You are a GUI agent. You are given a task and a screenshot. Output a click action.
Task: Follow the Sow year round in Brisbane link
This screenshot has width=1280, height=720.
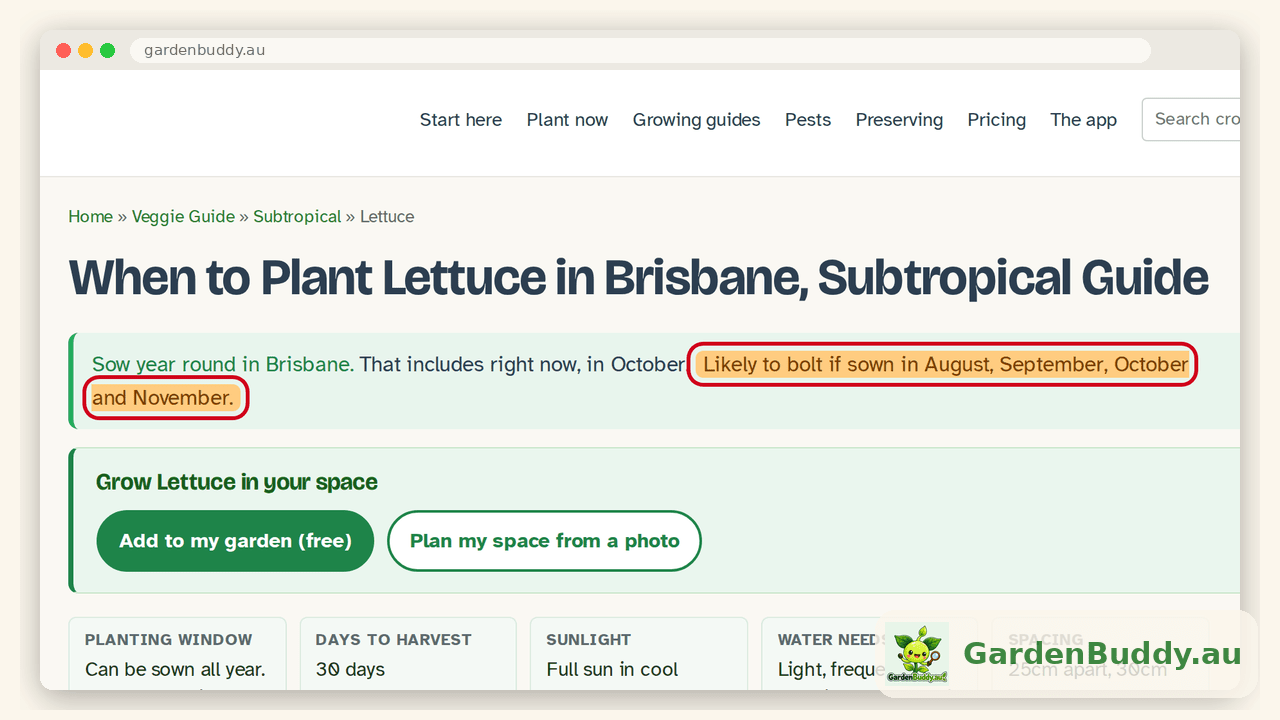[x=223, y=364]
